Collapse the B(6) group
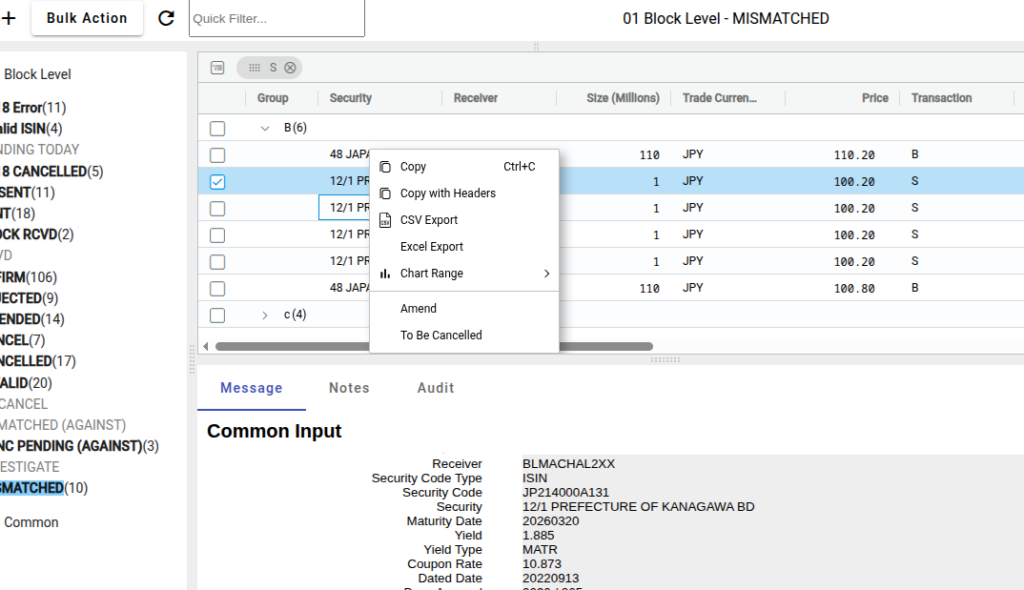Image resolution: width=1024 pixels, height=590 pixels. click(264, 128)
